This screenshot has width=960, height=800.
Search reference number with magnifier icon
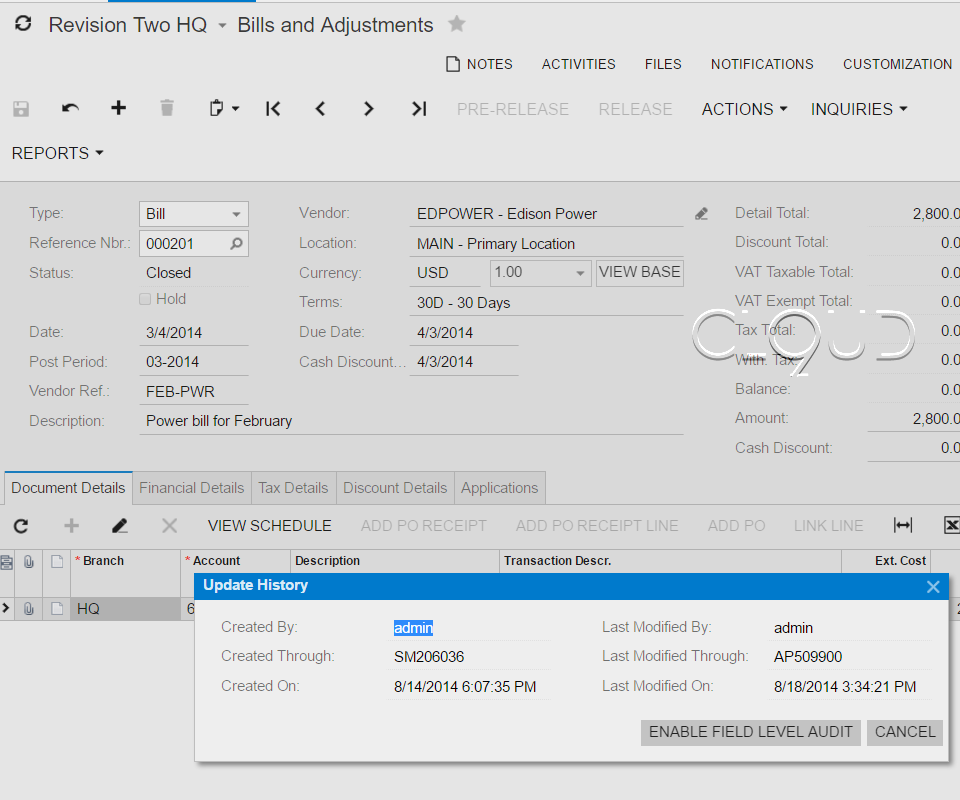point(236,244)
